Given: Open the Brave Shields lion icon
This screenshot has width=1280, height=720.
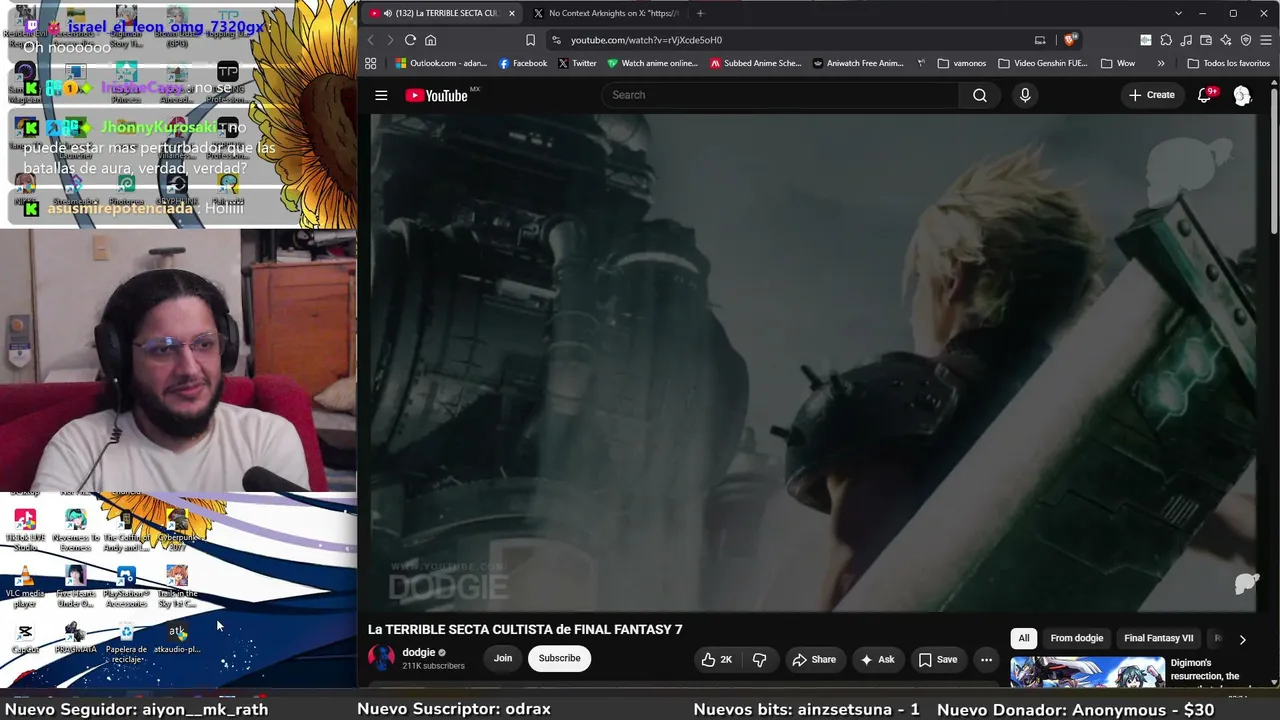Looking at the screenshot, I should click(1070, 40).
